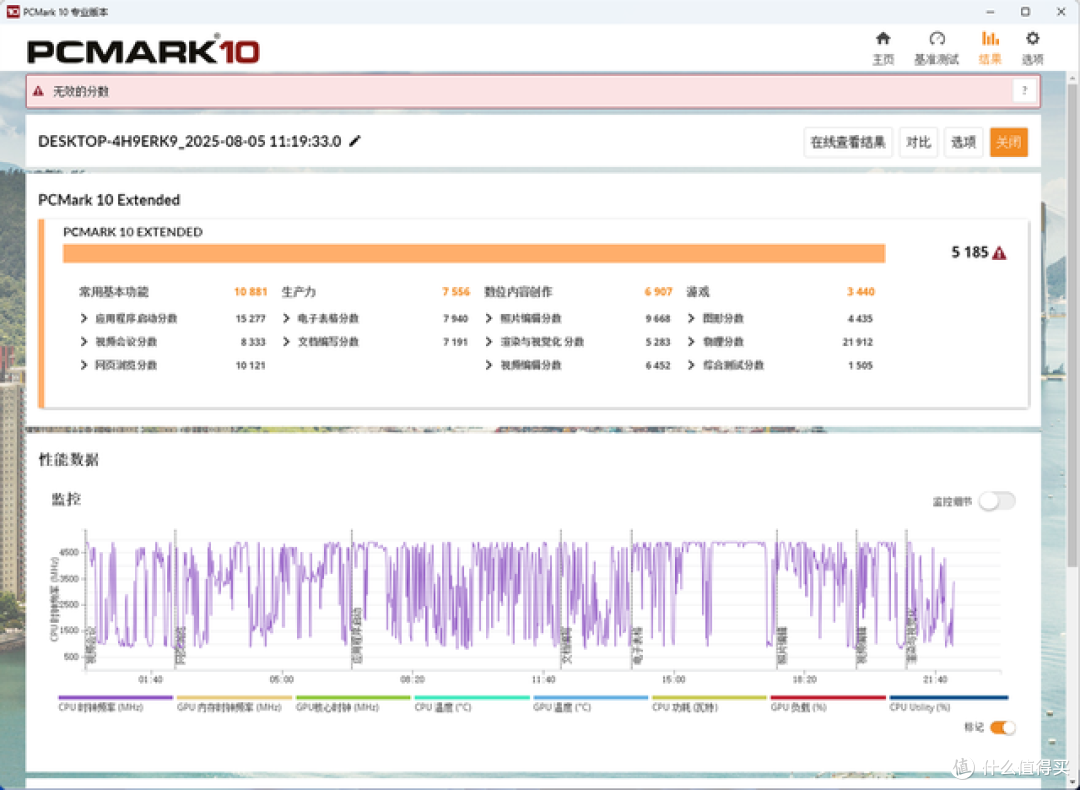Click the orange PCMark 10 Extended score bar
This screenshot has height=790, width=1080.
(x=474, y=253)
